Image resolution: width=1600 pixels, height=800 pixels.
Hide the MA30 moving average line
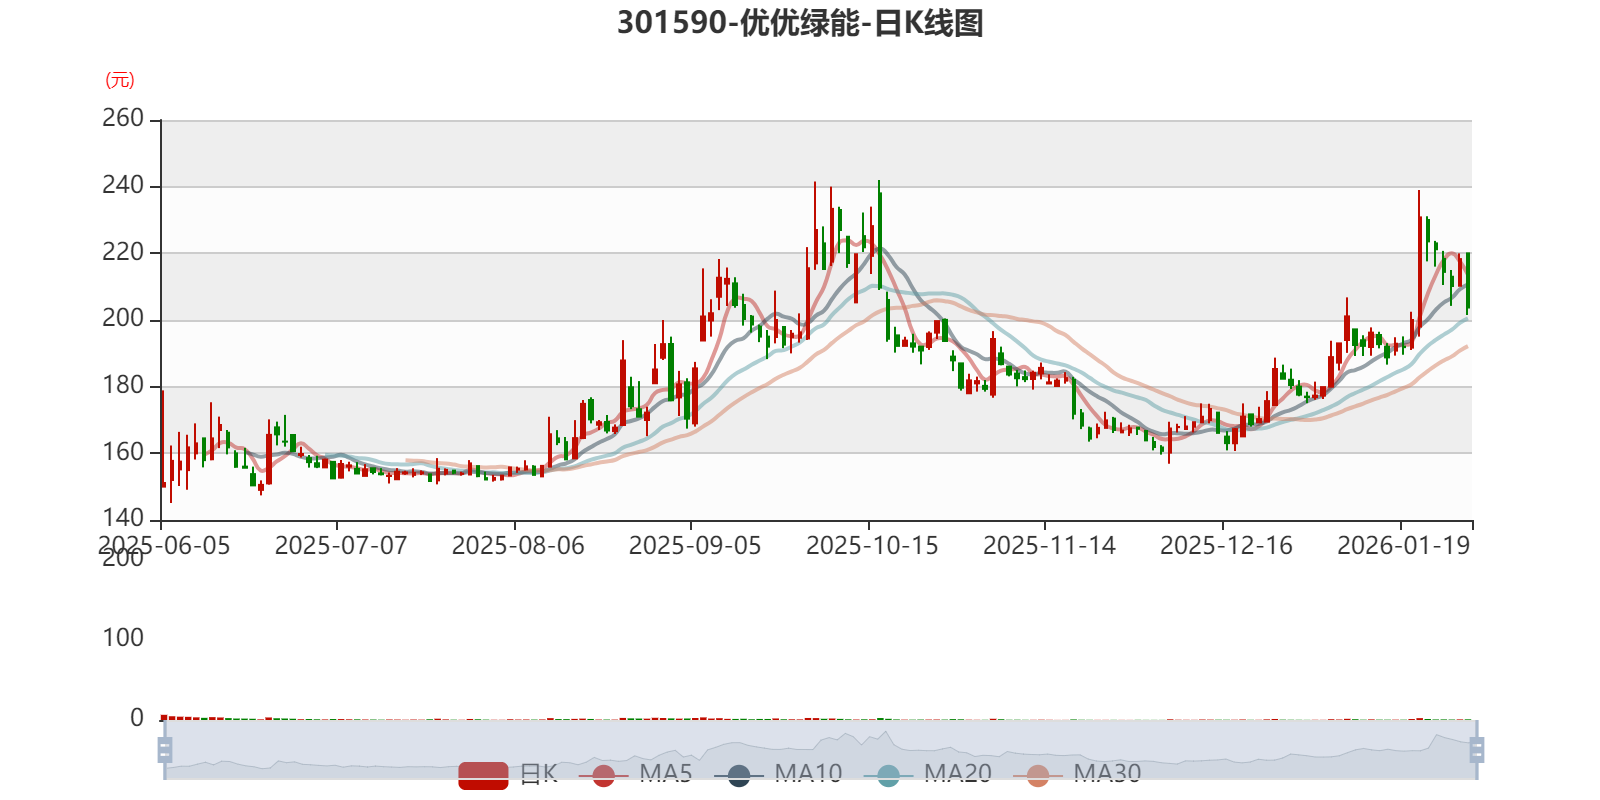coord(1077,774)
